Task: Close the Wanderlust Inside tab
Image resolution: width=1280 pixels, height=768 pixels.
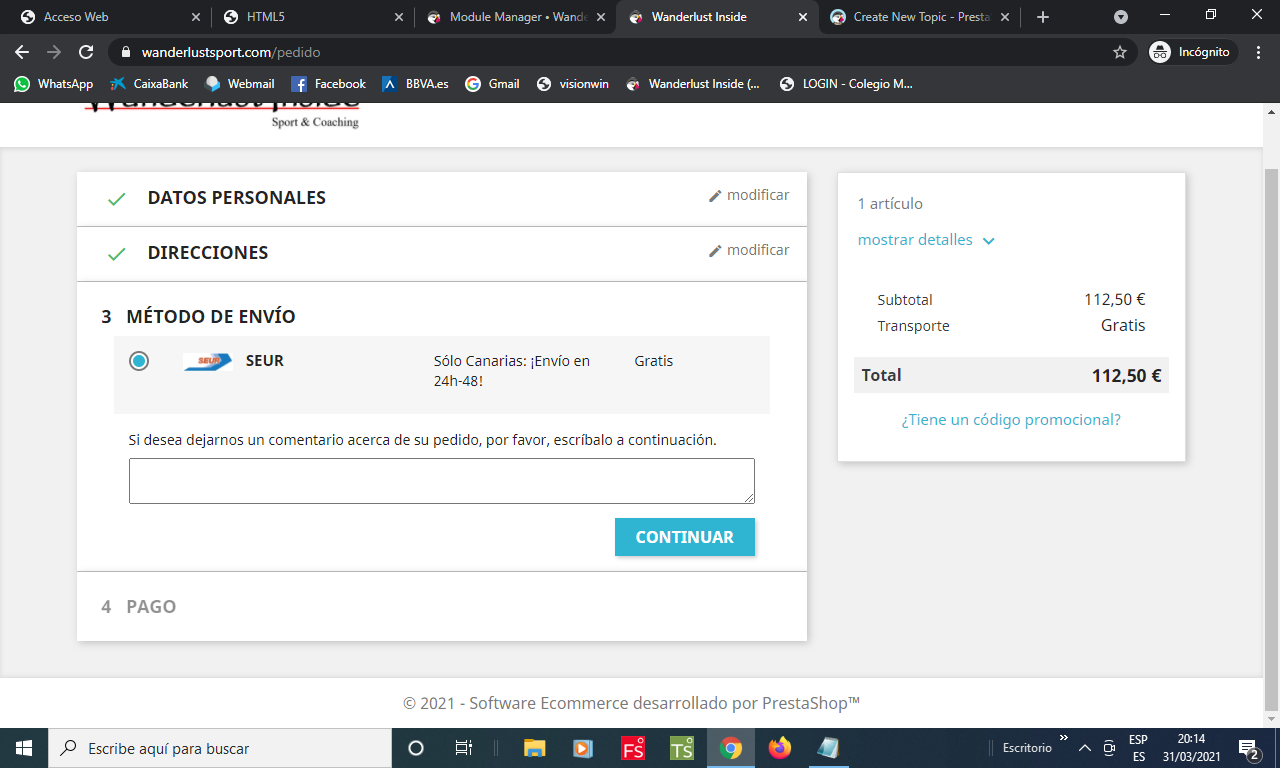Action: pos(802,17)
